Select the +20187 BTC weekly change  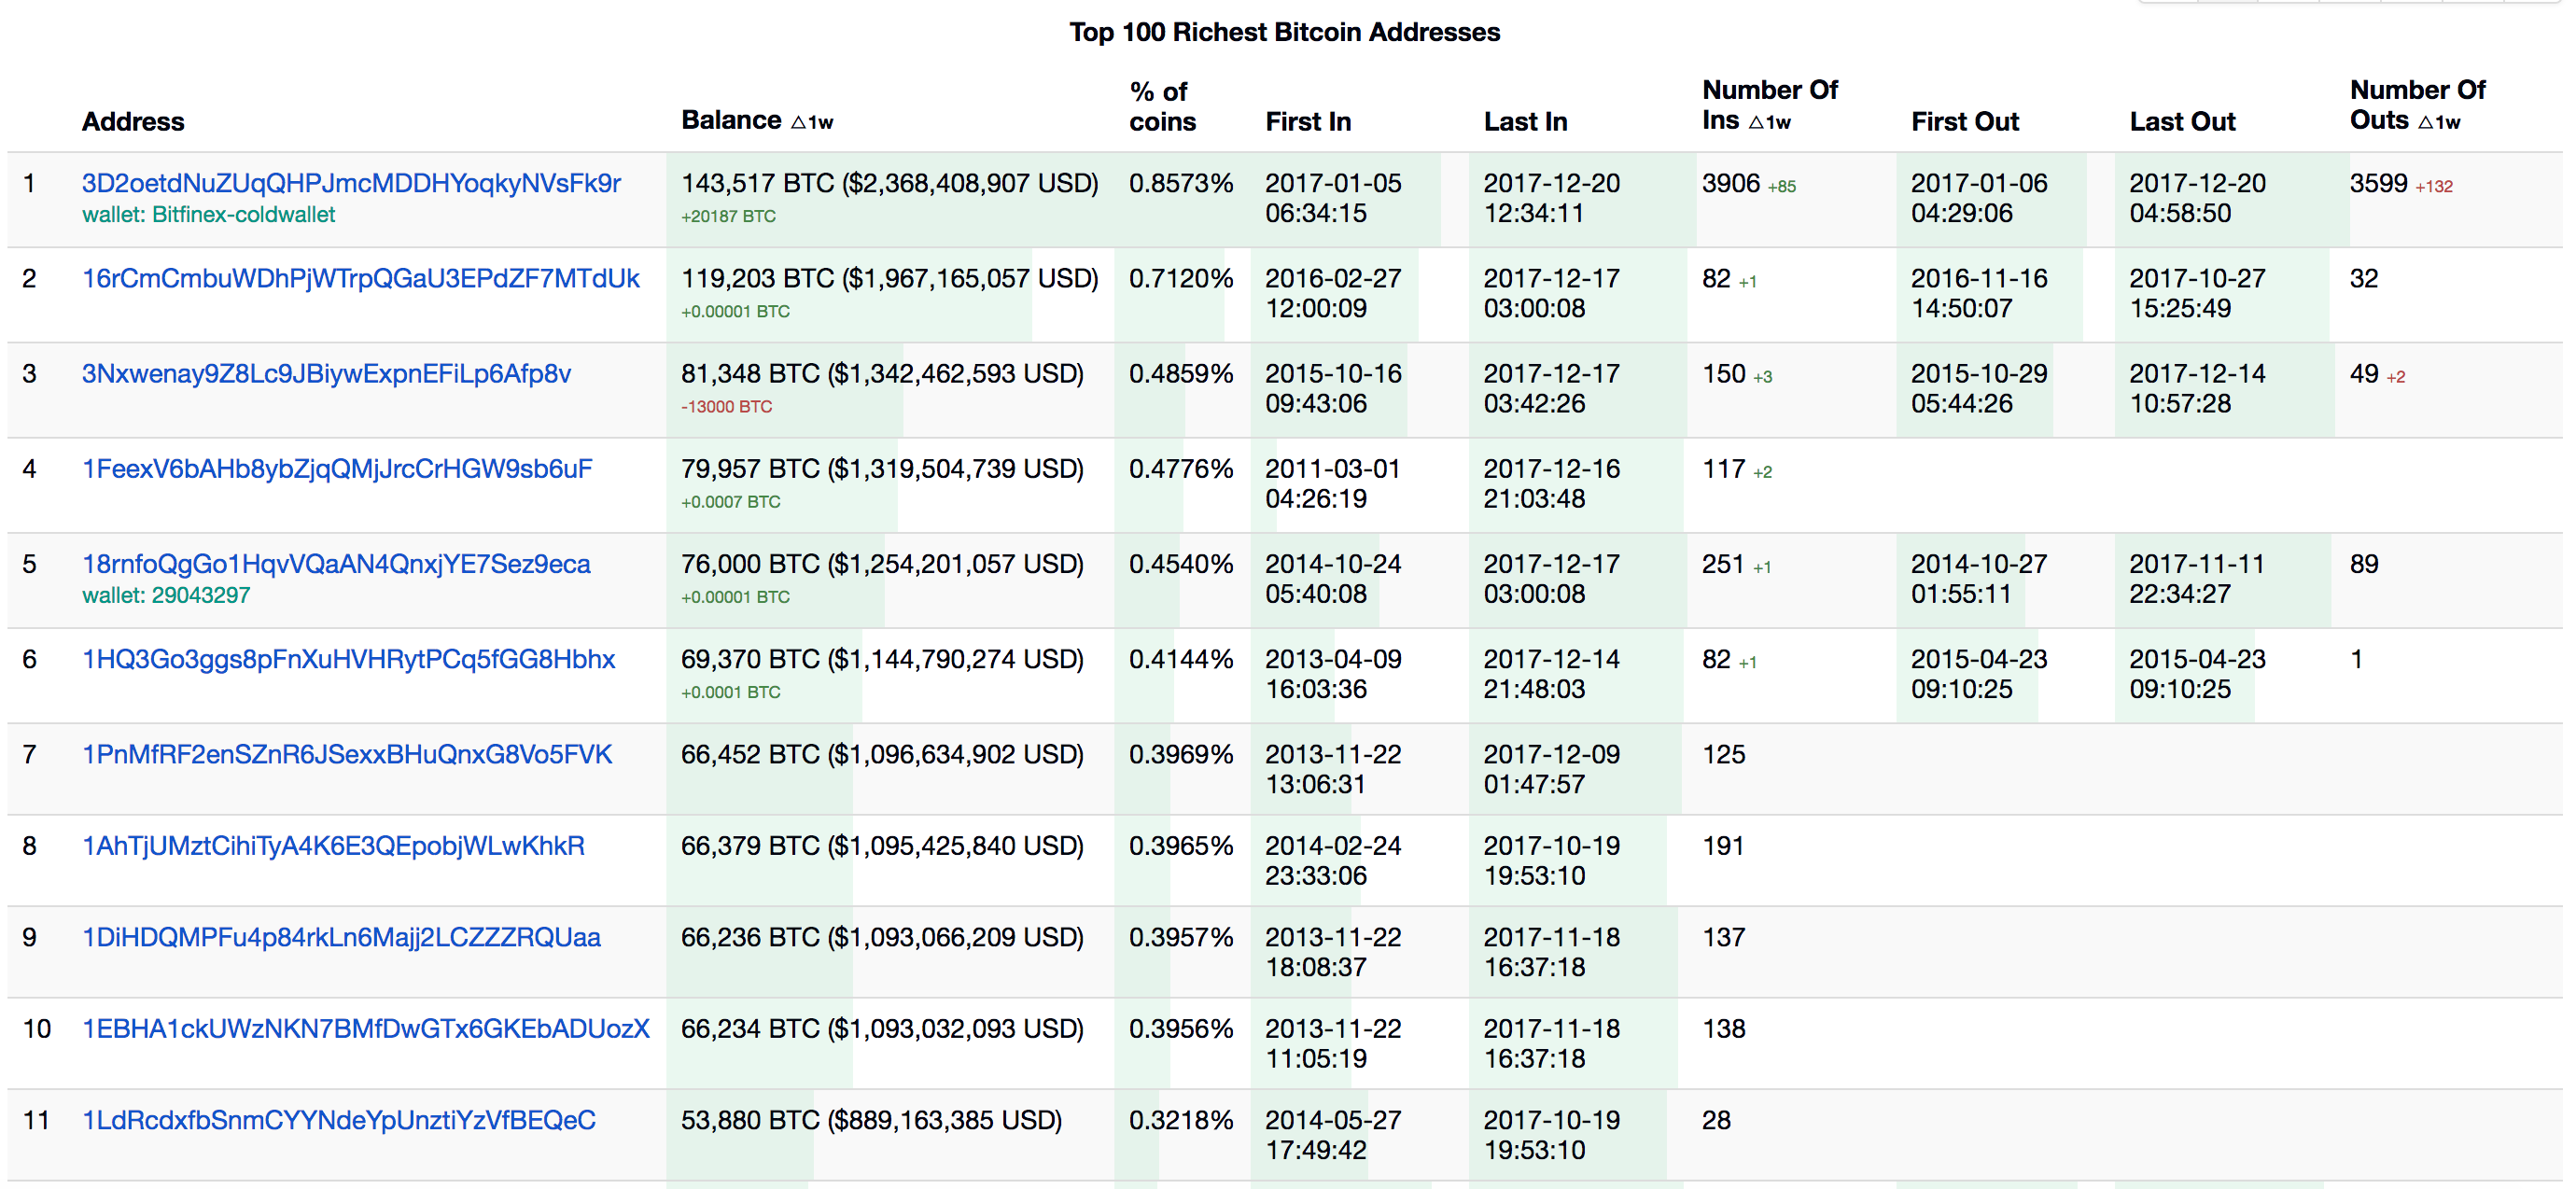(728, 216)
